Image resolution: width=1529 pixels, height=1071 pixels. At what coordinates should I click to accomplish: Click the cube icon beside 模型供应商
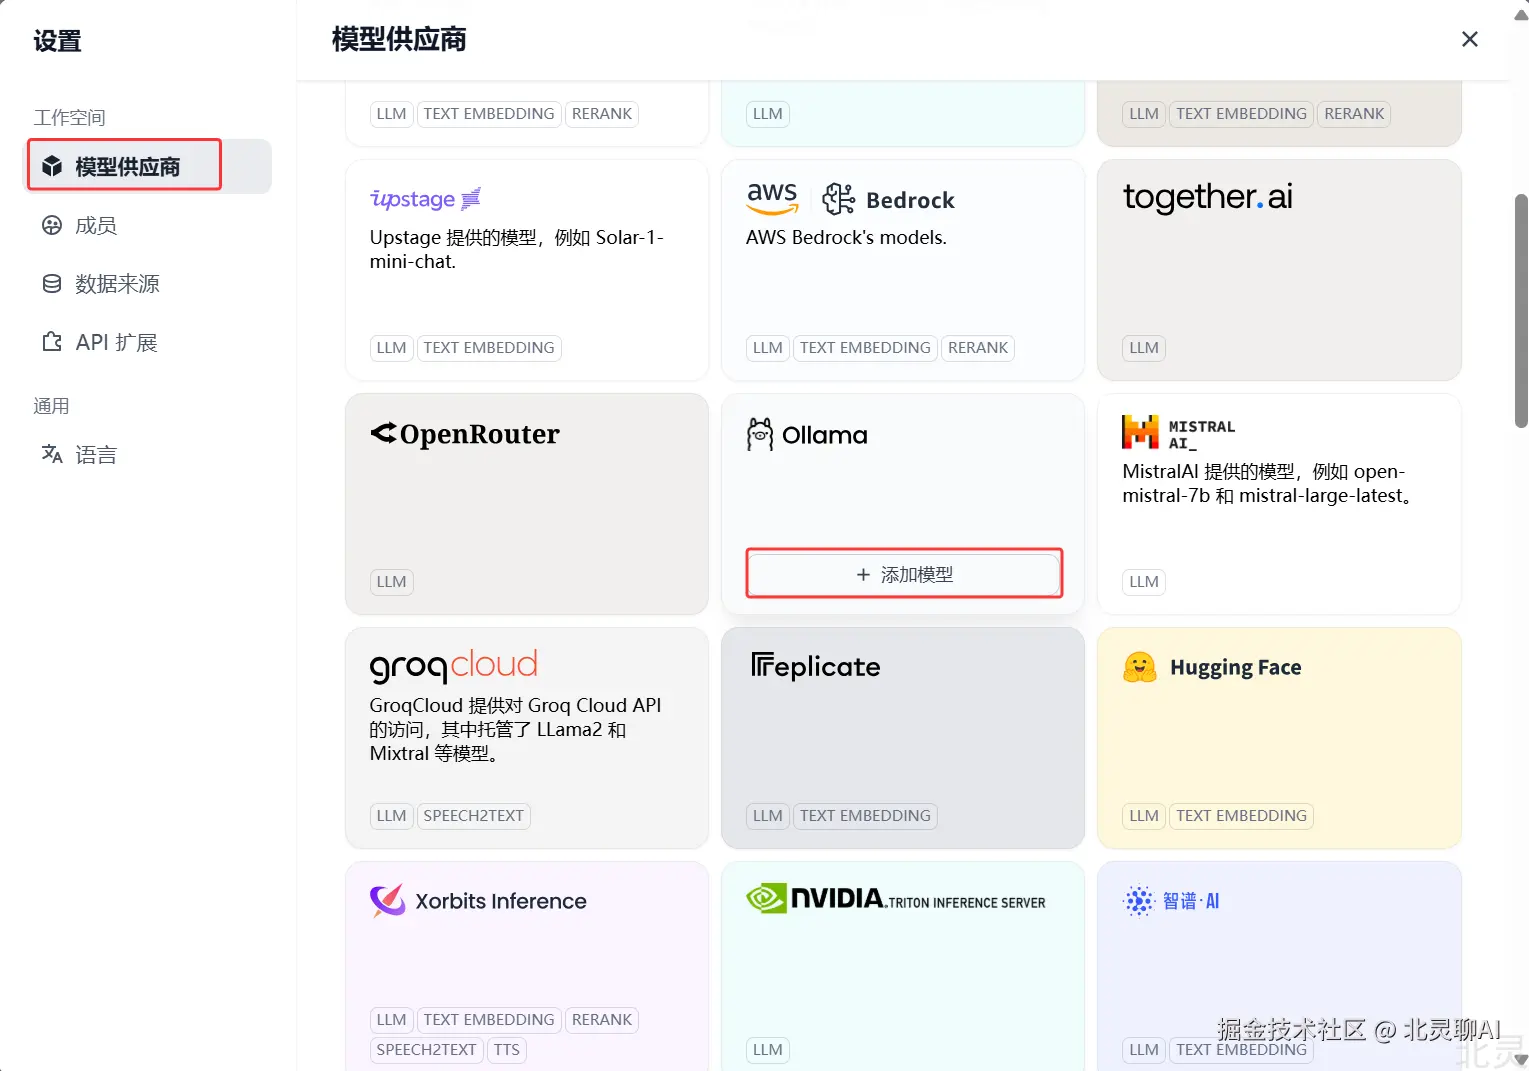pyautogui.click(x=52, y=166)
